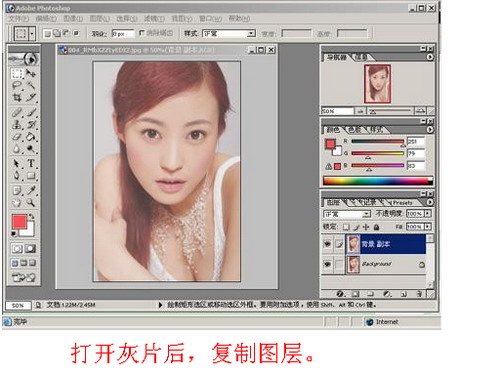Image resolution: width=500 pixels, height=375 pixels.
Task: Select the Notes tool
Action: 17,190
